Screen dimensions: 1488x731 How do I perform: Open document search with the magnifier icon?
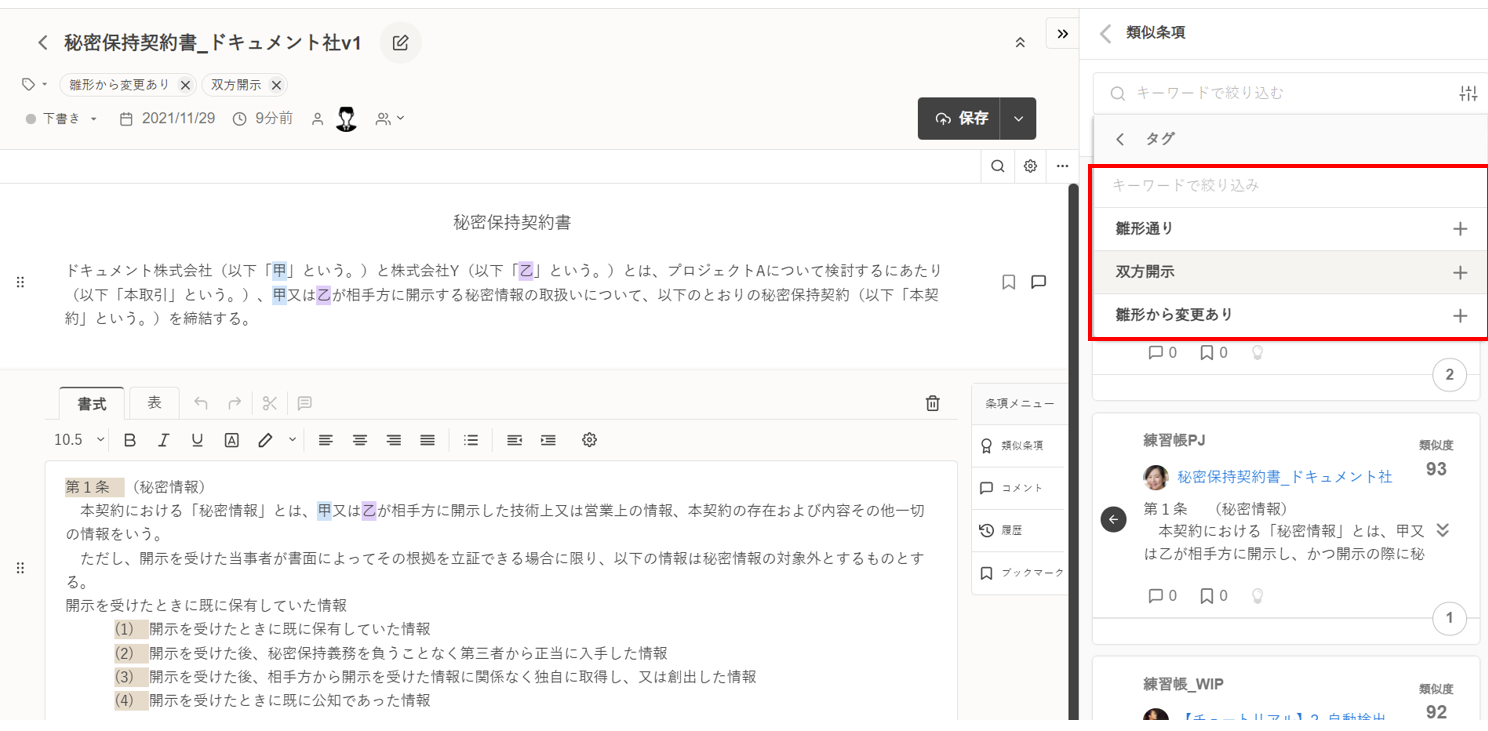click(x=997, y=167)
